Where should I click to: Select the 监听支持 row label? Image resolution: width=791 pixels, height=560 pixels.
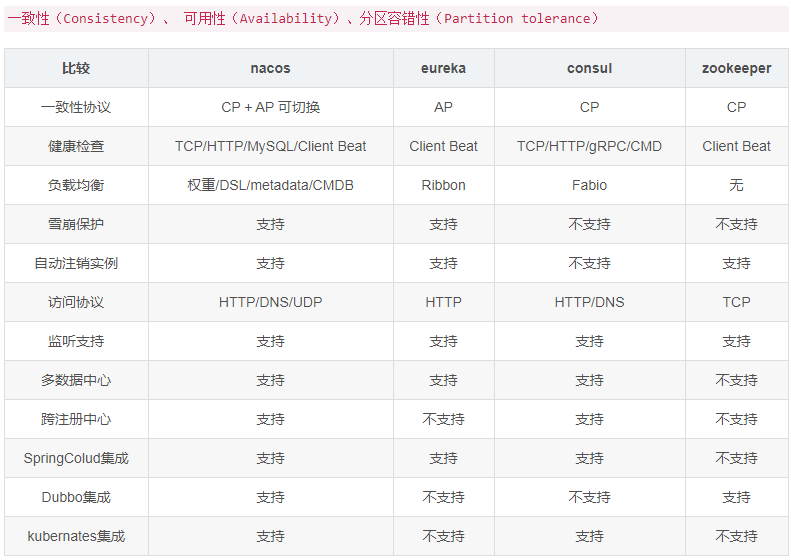coord(76,341)
